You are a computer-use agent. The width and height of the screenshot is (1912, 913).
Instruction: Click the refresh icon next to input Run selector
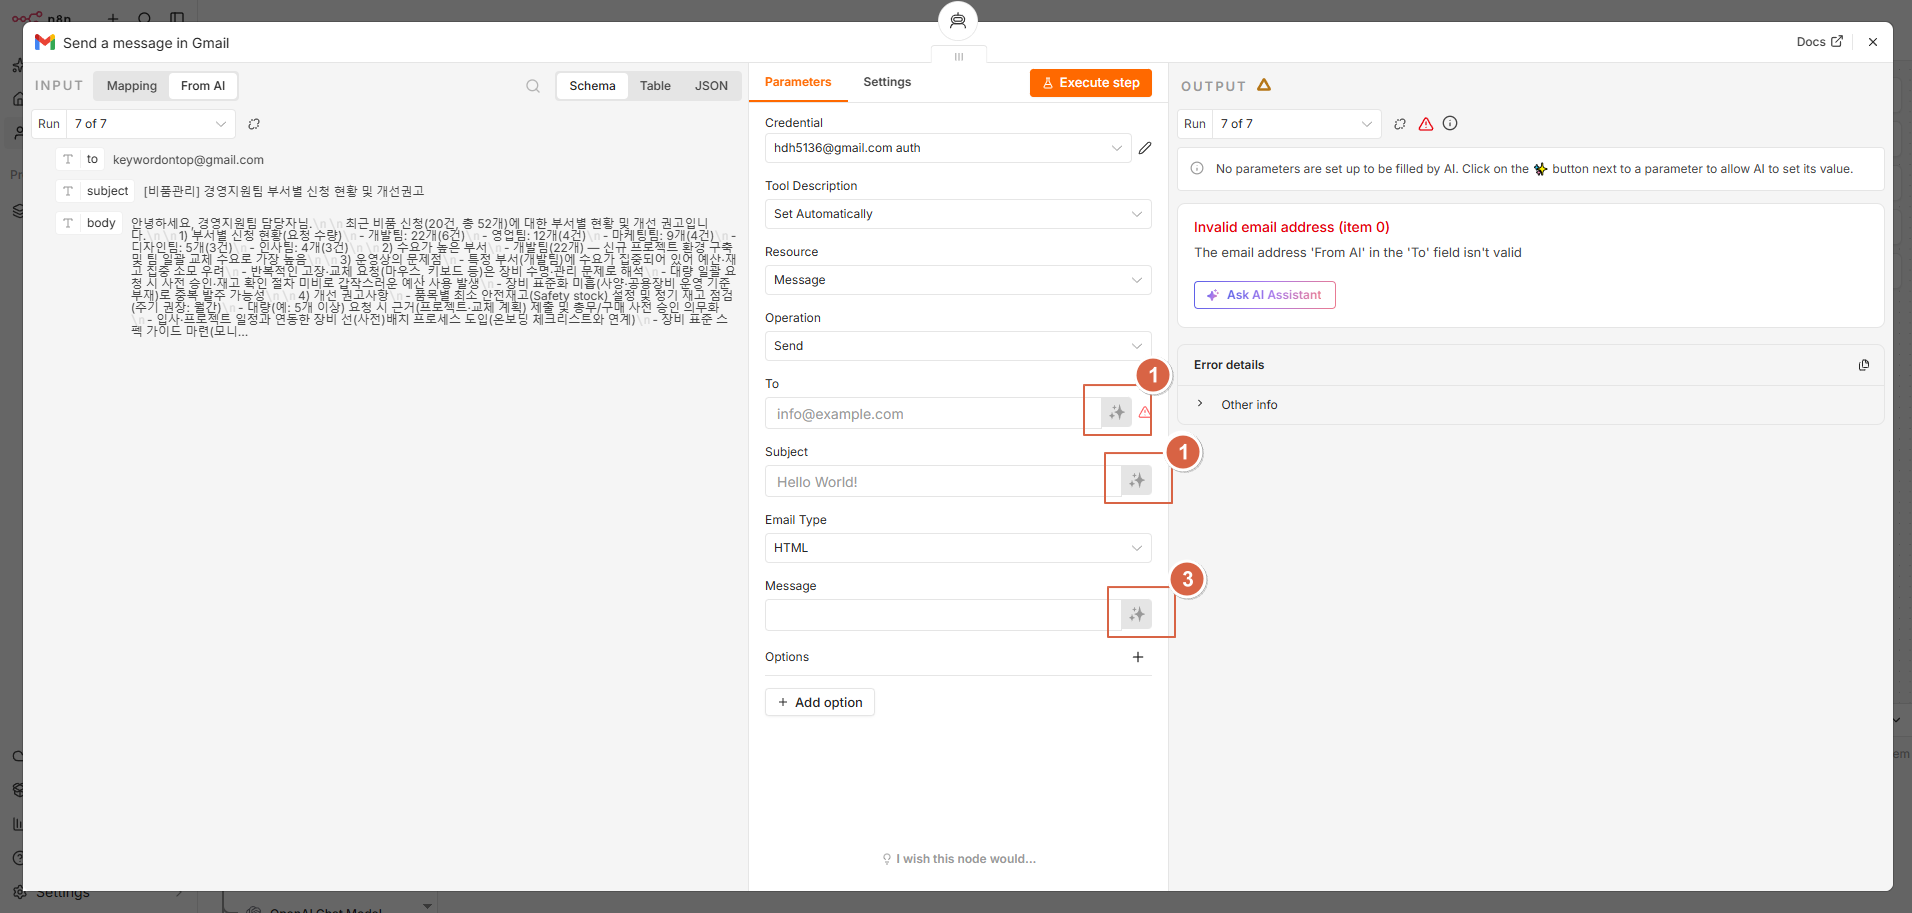click(254, 124)
